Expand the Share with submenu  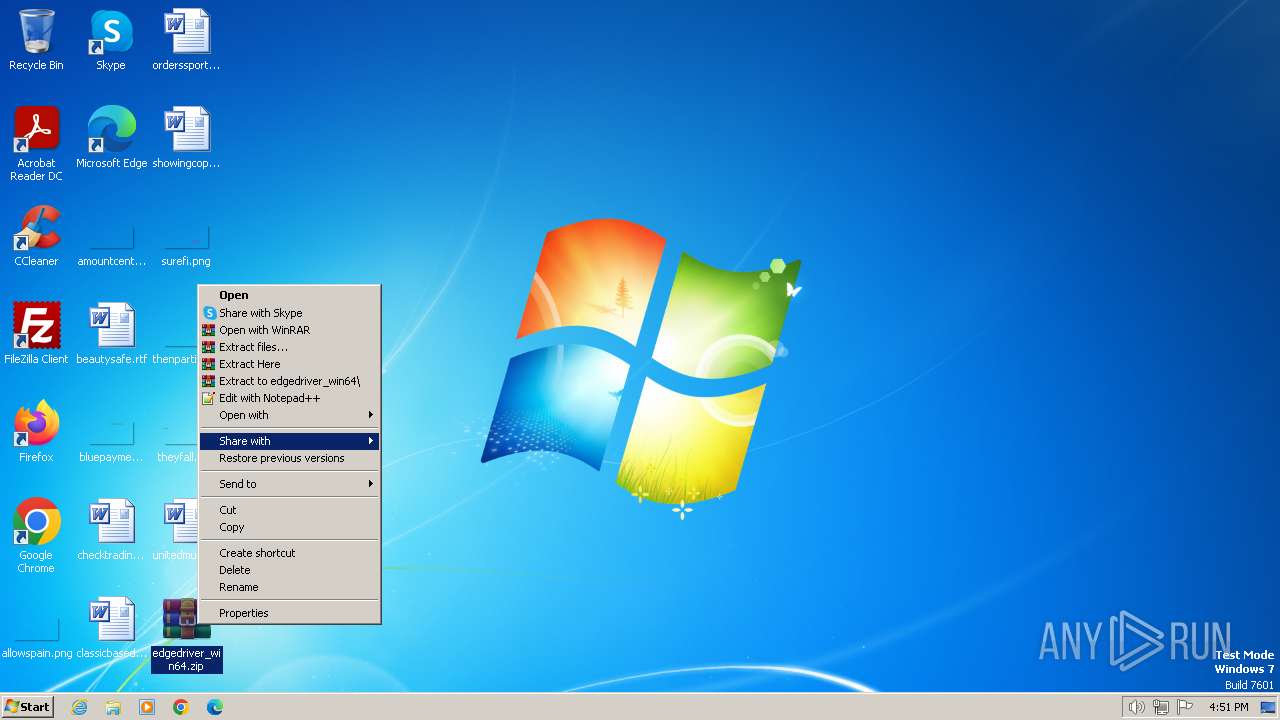tap(290, 441)
